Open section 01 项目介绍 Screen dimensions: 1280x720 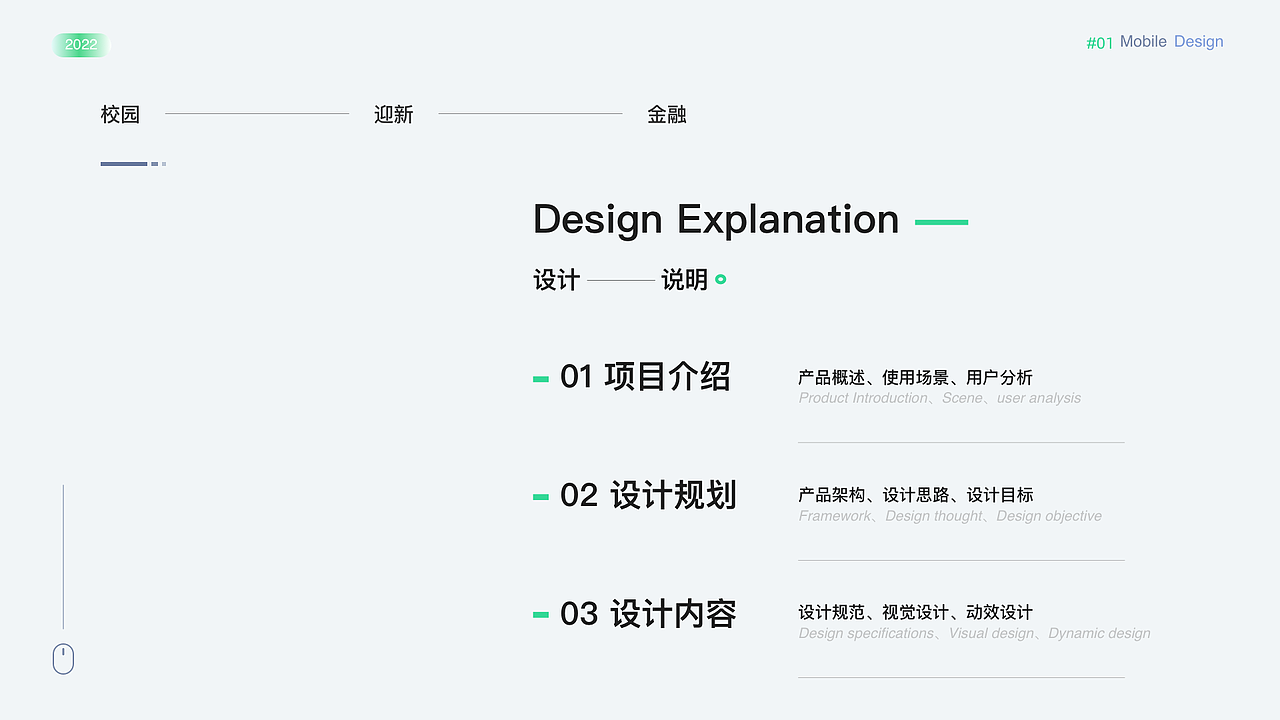point(645,377)
